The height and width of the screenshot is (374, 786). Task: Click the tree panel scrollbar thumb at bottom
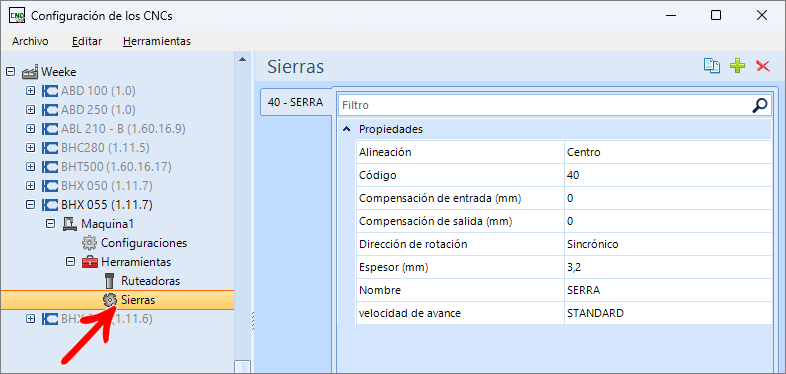click(x=242, y=367)
